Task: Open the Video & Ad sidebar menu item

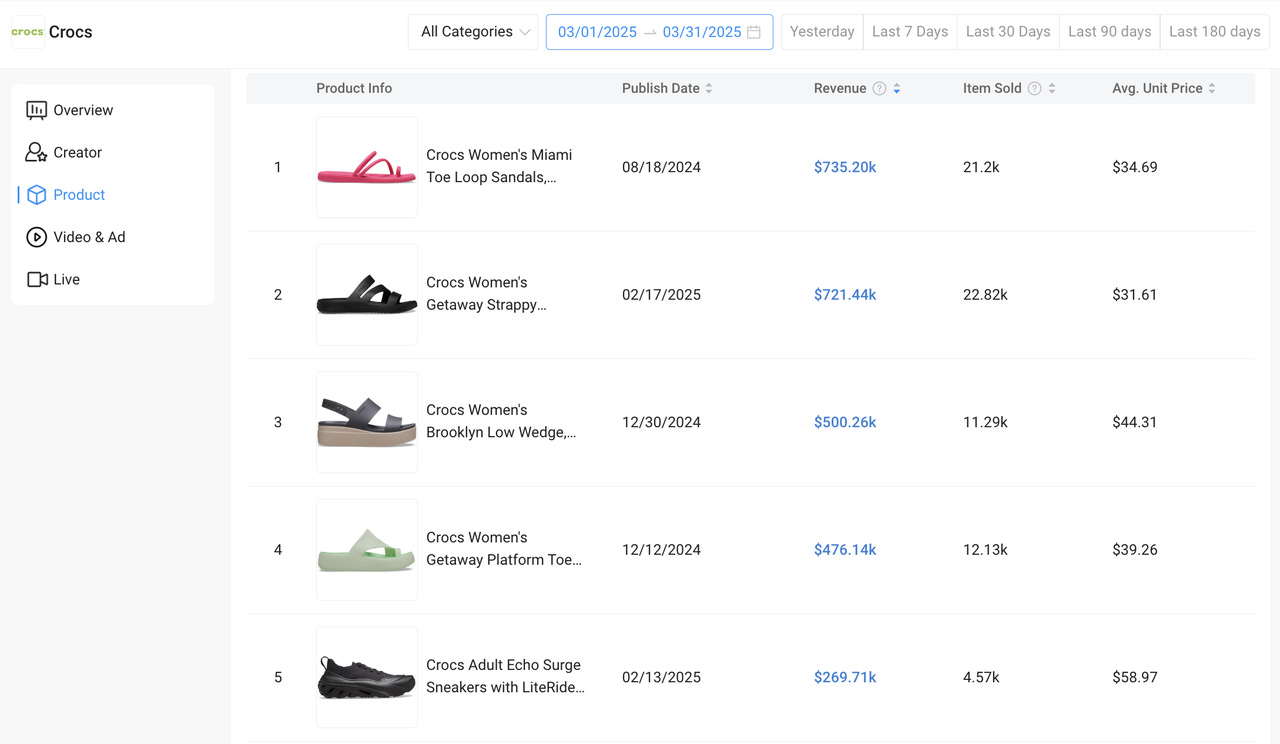Action: pyautogui.click(x=113, y=237)
